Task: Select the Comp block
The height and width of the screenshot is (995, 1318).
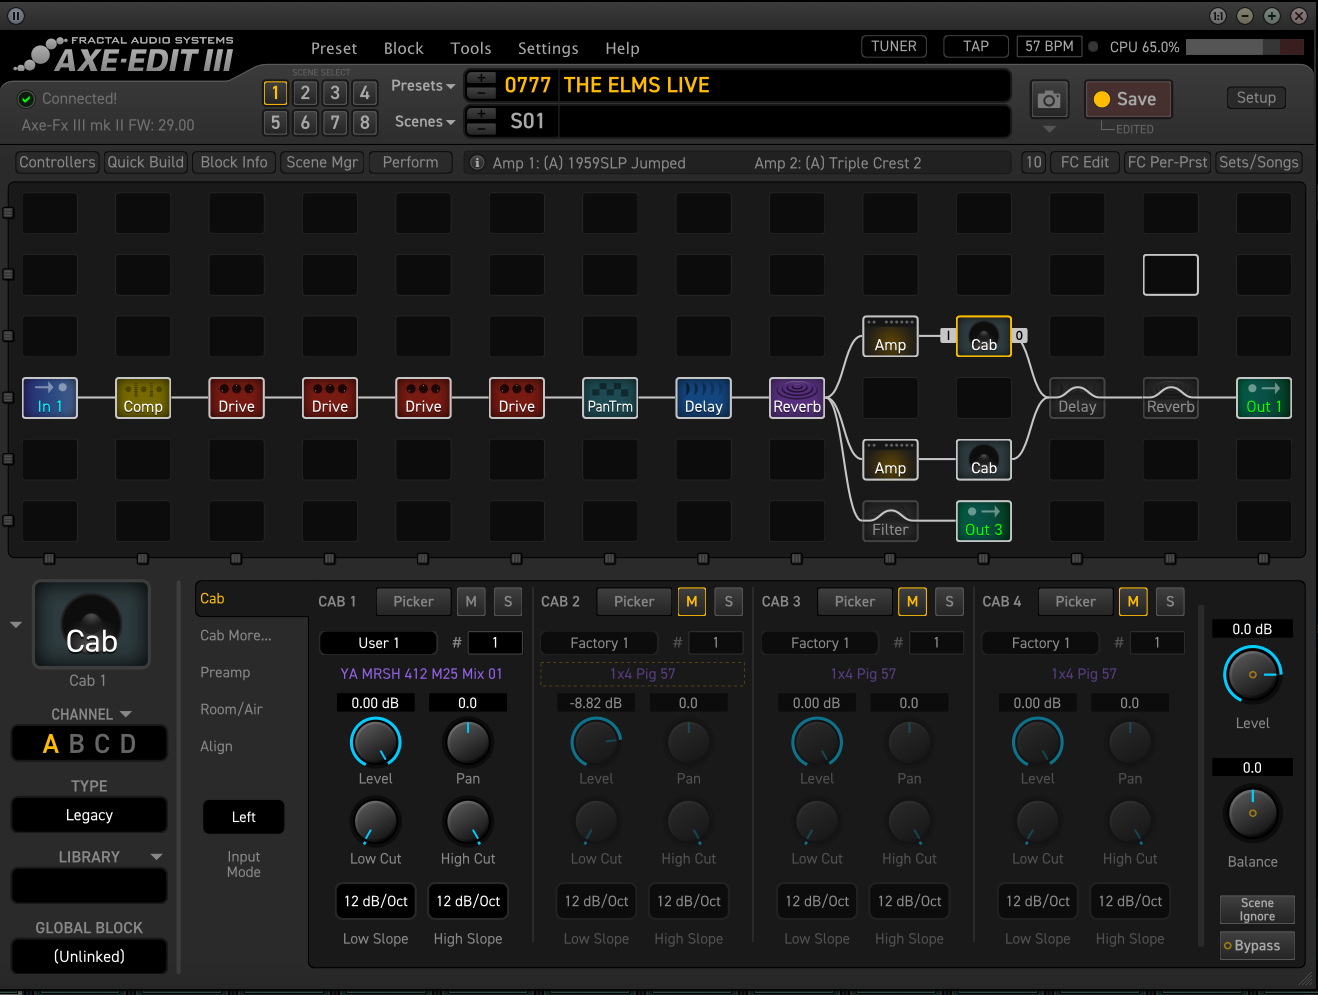Action: pos(143,398)
